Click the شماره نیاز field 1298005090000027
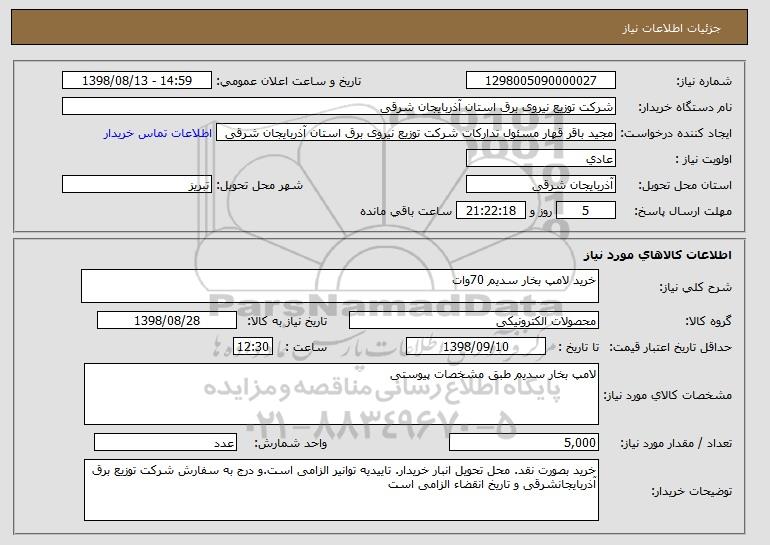 coord(541,81)
